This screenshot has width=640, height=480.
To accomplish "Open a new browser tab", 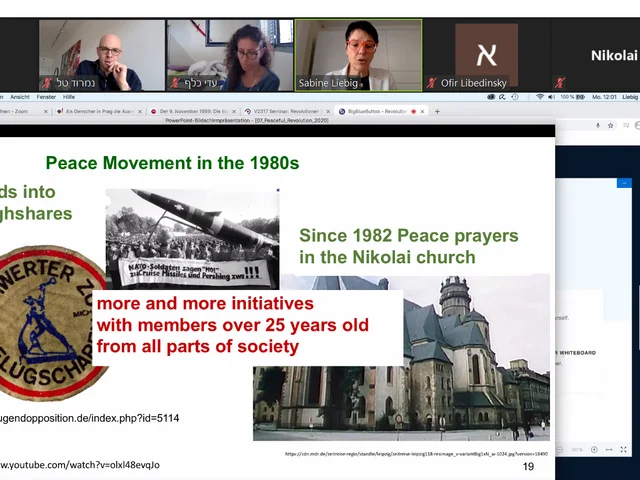I will click(437, 111).
